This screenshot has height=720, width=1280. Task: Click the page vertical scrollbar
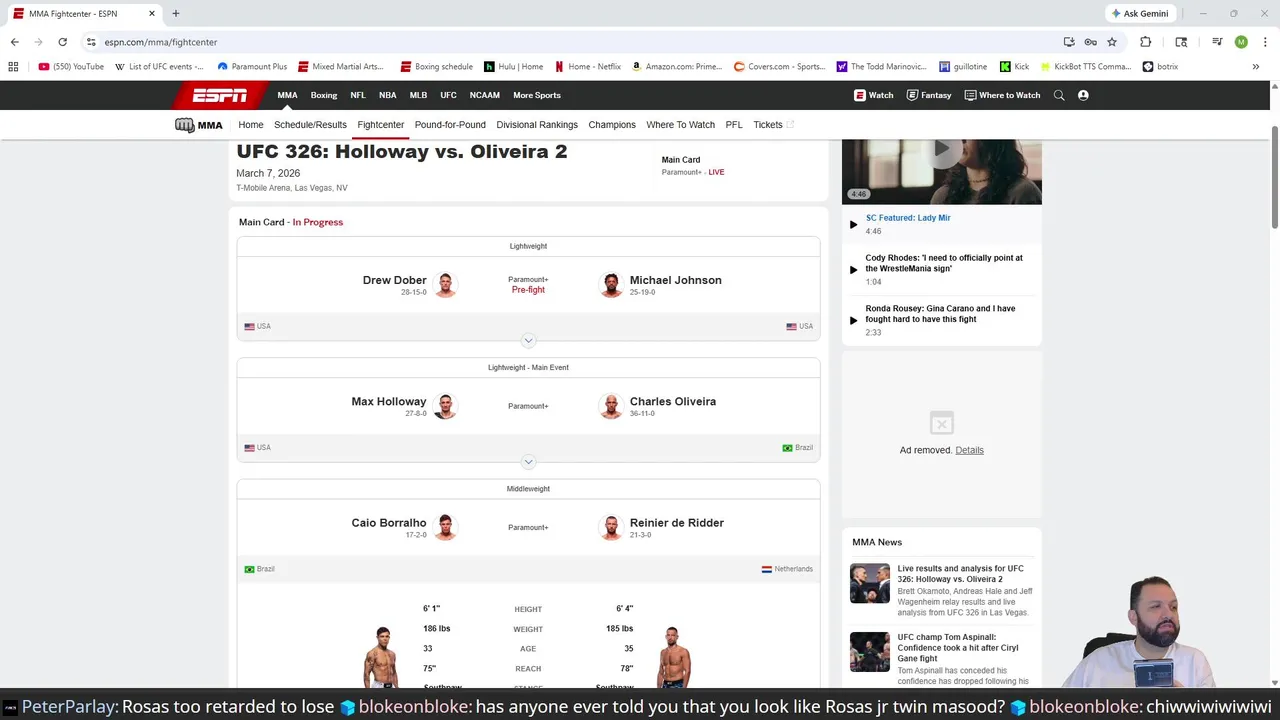pyautogui.click(x=1274, y=180)
